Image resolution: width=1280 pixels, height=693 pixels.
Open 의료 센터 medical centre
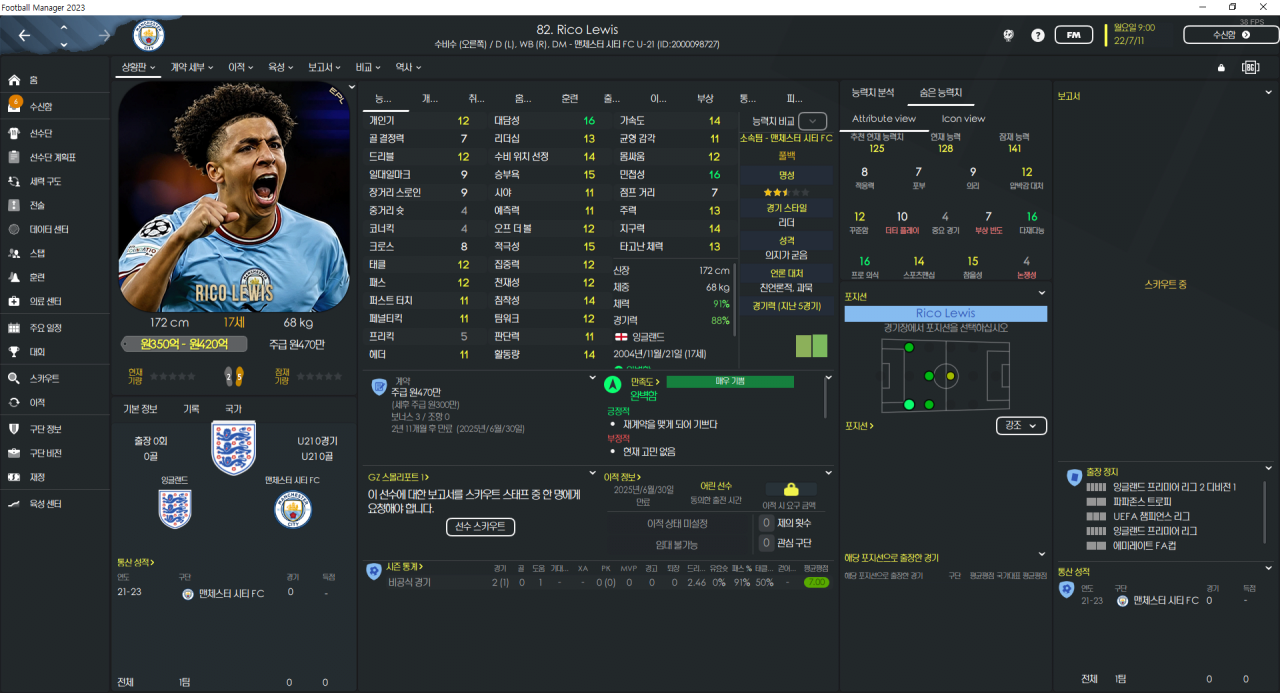(55, 301)
